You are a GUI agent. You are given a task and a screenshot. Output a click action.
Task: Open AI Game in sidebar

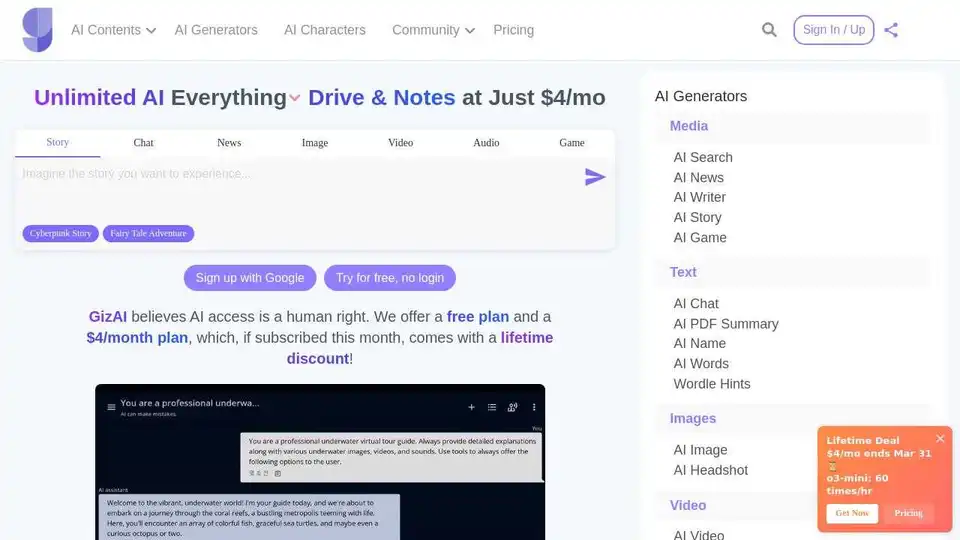point(700,238)
